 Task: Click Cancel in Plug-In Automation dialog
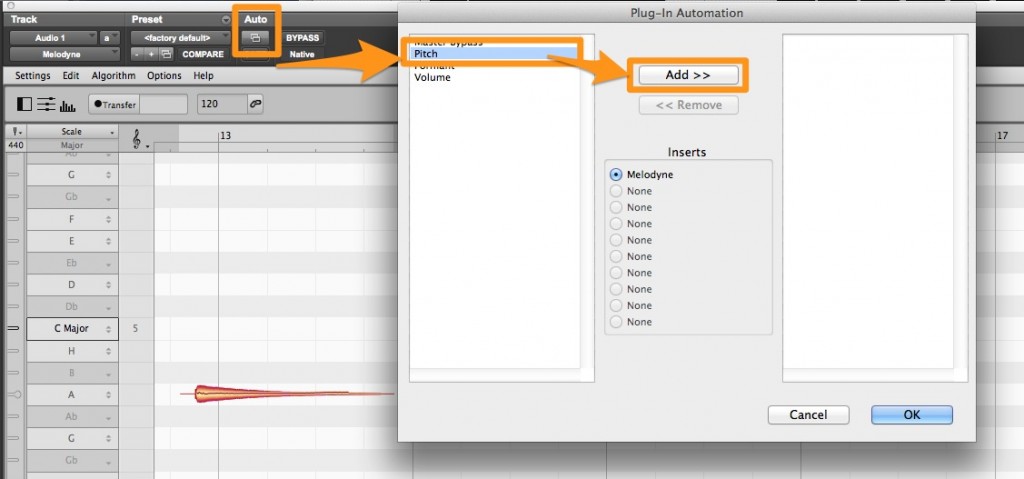[x=808, y=414]
